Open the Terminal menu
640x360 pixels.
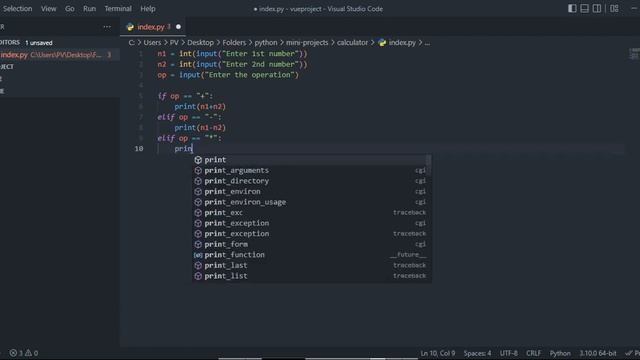click(x=118, y=9)
